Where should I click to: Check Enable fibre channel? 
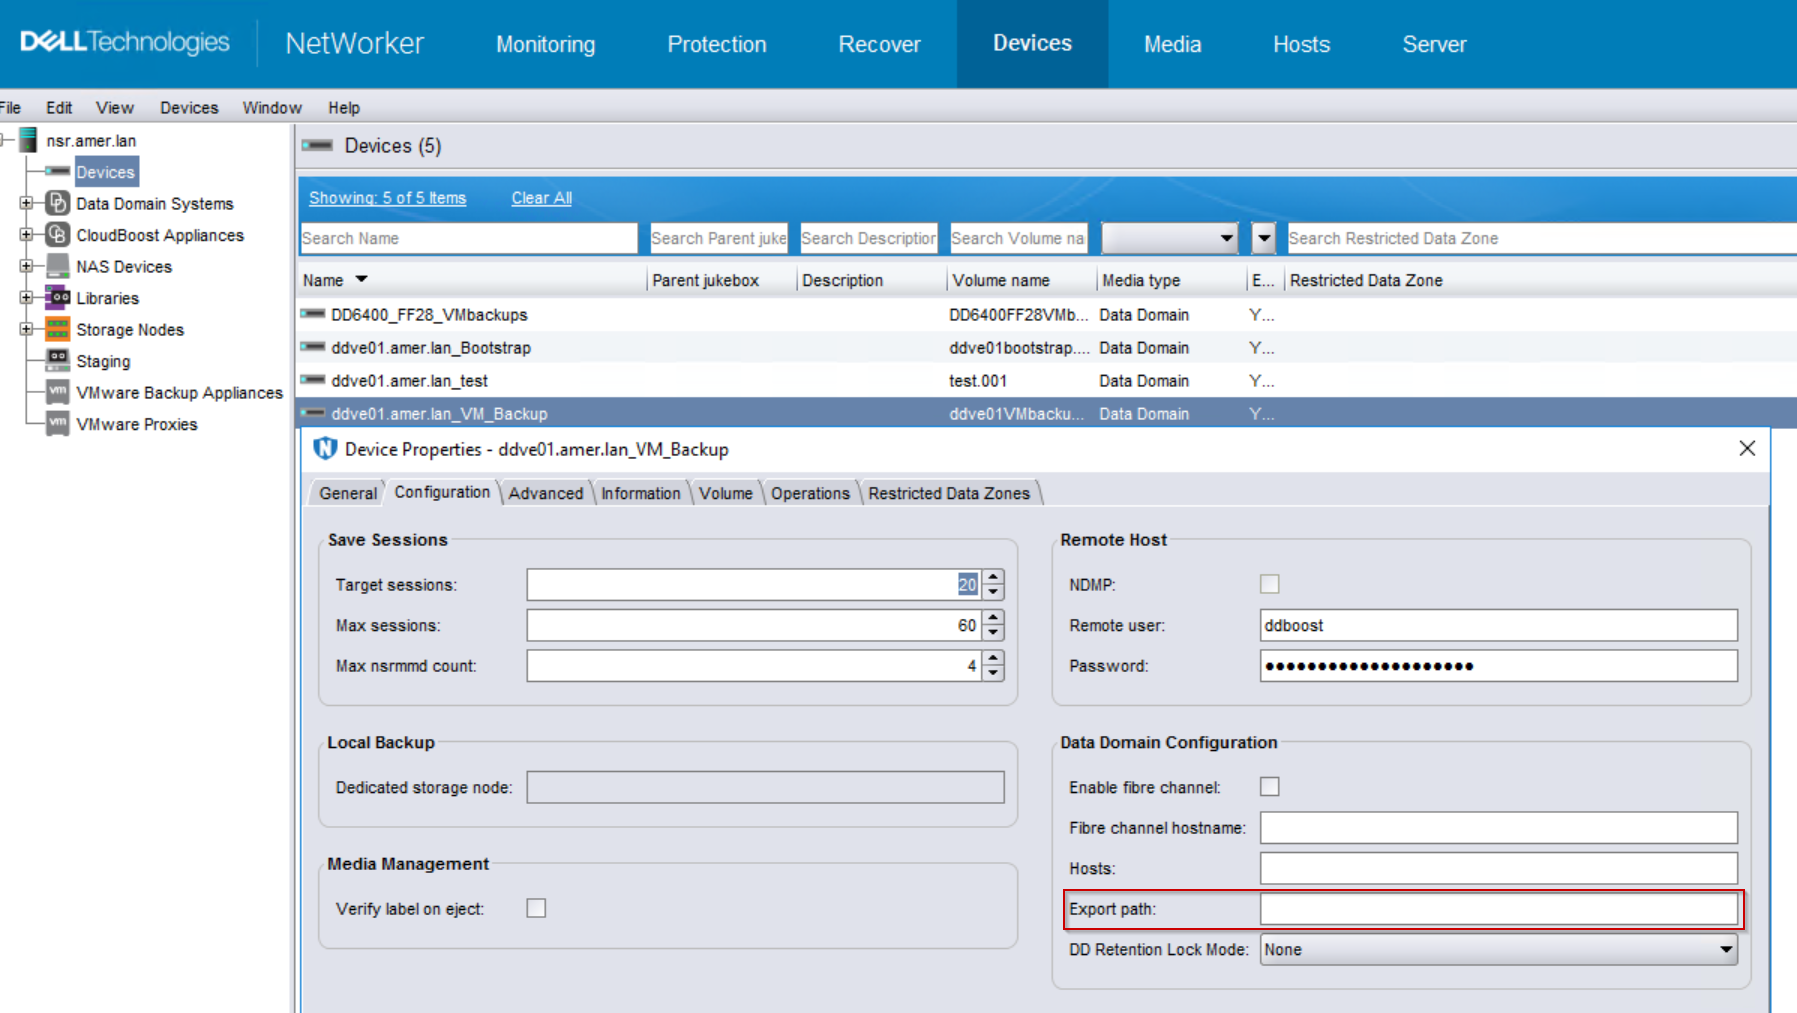click(x=1269, y=787)
